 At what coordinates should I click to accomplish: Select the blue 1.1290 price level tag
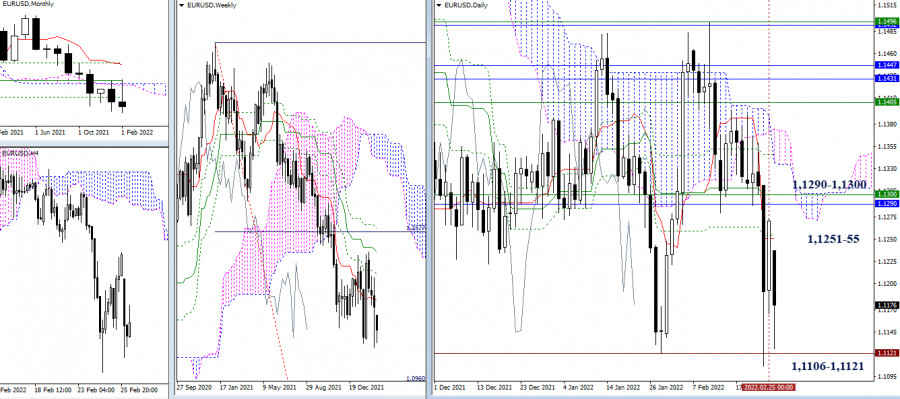click(x=886, y=203)
